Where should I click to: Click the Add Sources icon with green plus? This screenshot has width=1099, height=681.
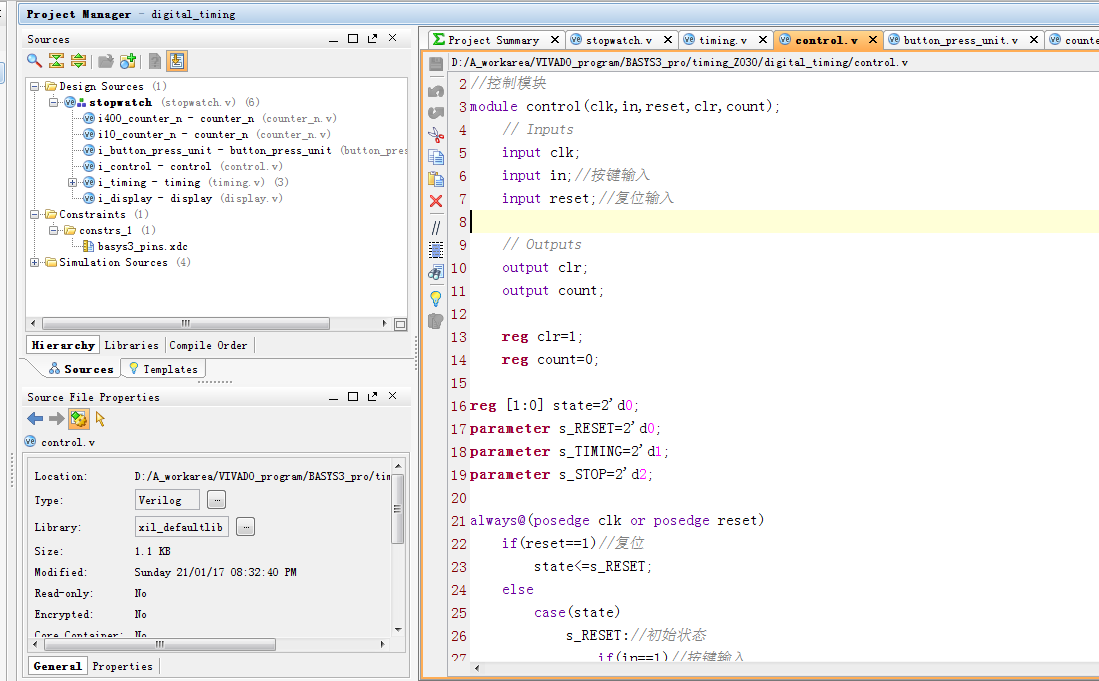pos(128,61)
